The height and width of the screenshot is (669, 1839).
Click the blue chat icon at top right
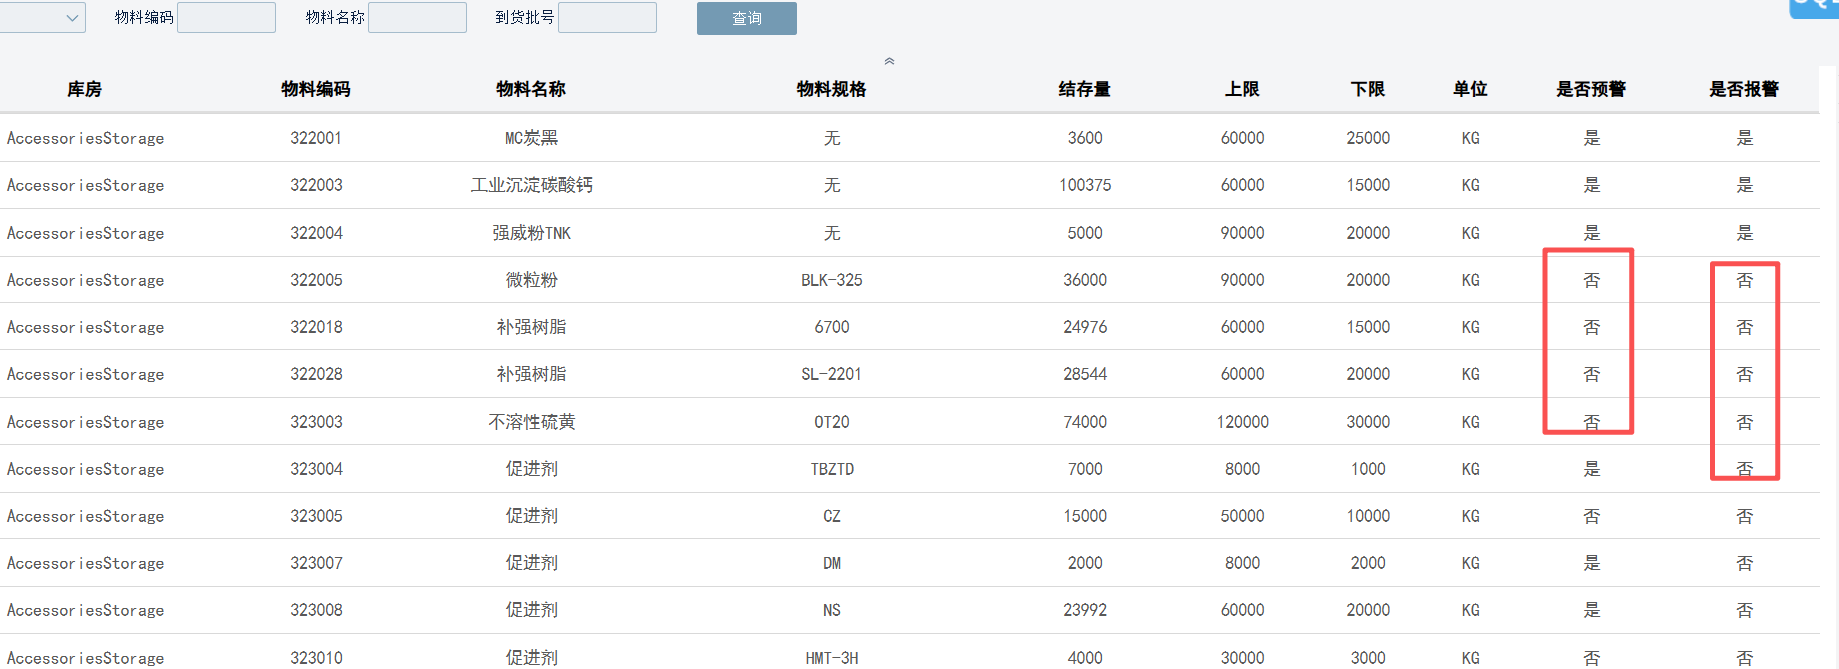[1813, 8]
